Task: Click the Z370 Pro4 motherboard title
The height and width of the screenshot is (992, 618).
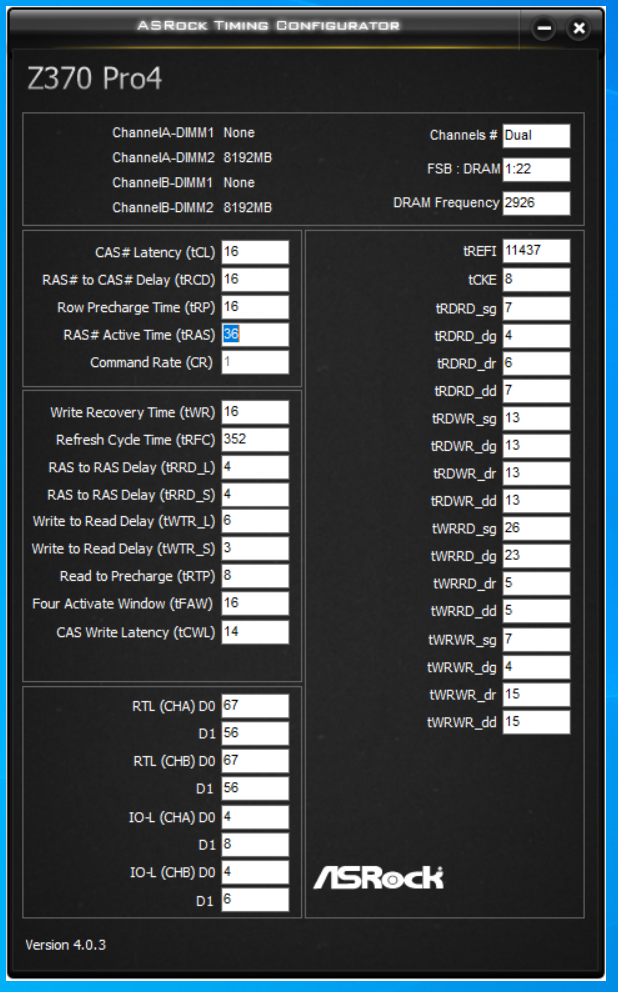Action: click(x=94, y=79)
